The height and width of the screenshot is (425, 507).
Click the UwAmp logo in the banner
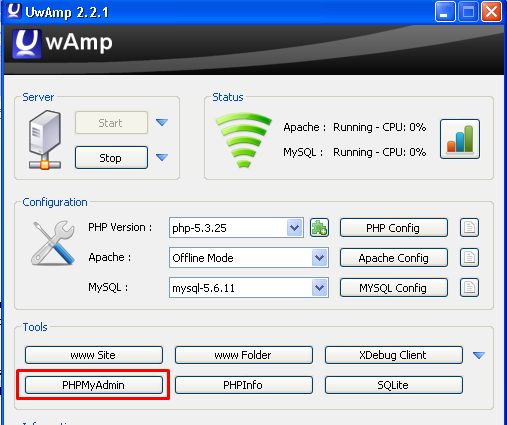63,43
